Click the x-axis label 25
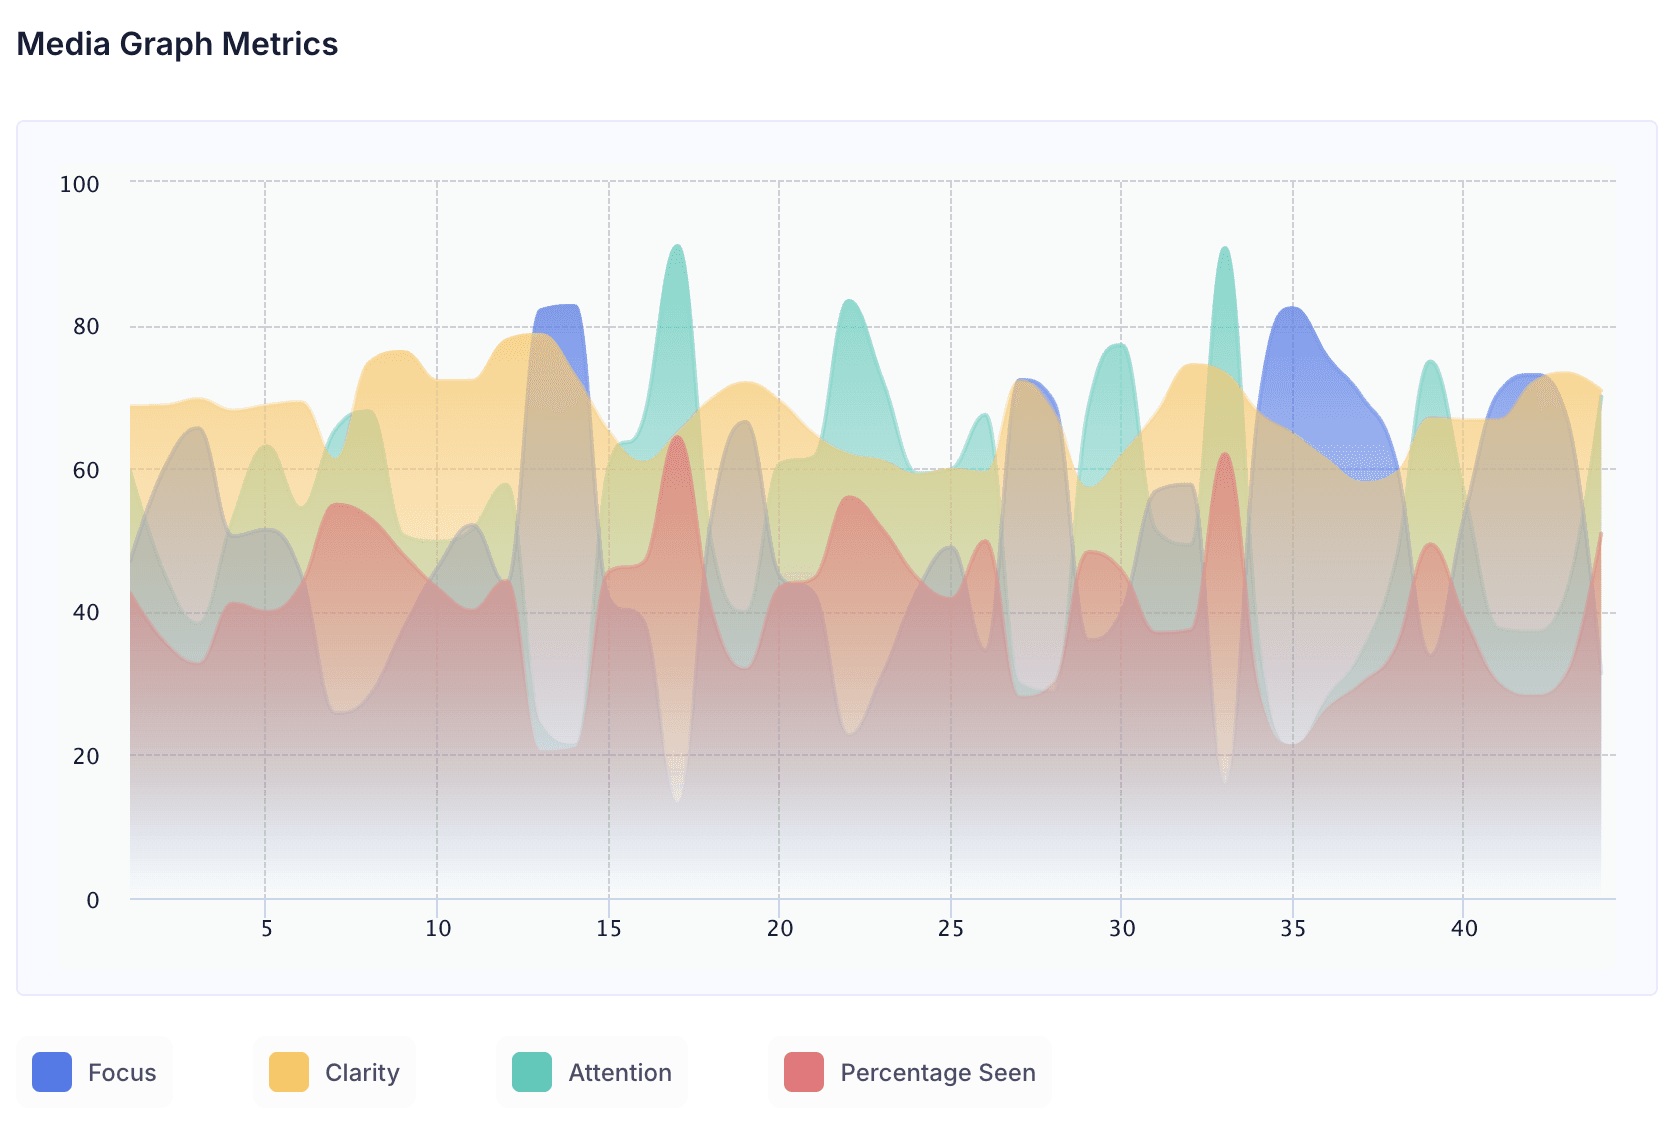Image resolution: width=1676 pixels, height=1128 pixels. coord(949,928)
